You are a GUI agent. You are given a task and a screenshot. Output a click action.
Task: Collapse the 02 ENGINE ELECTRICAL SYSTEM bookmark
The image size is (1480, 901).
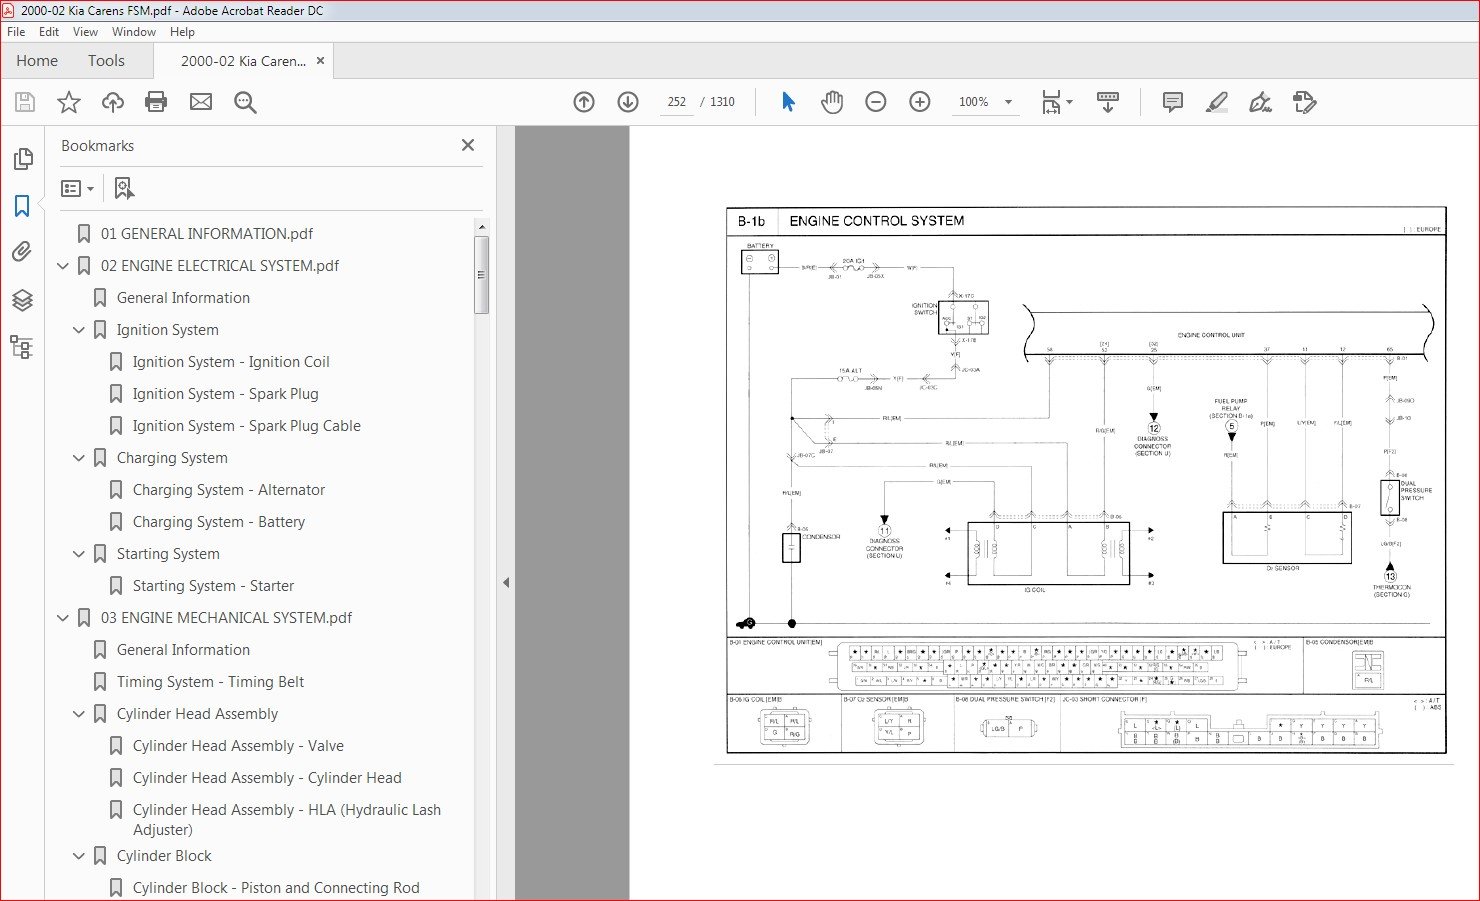[63, 266]
